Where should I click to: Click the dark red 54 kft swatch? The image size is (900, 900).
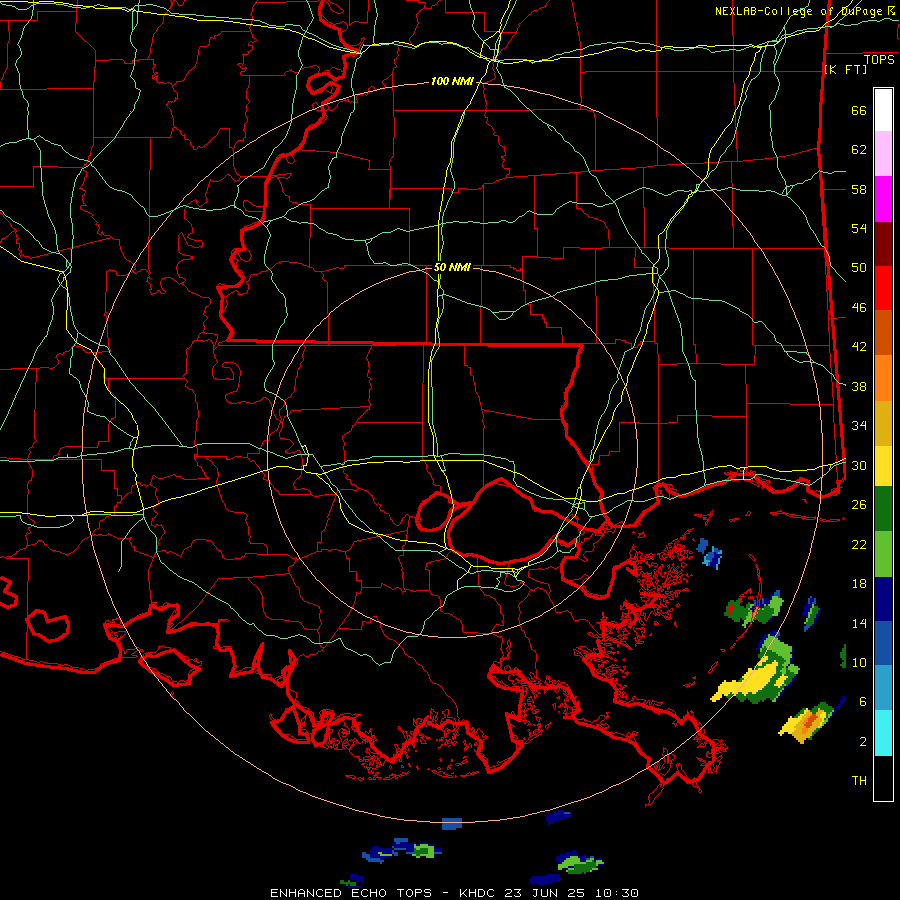pos(883,244)
